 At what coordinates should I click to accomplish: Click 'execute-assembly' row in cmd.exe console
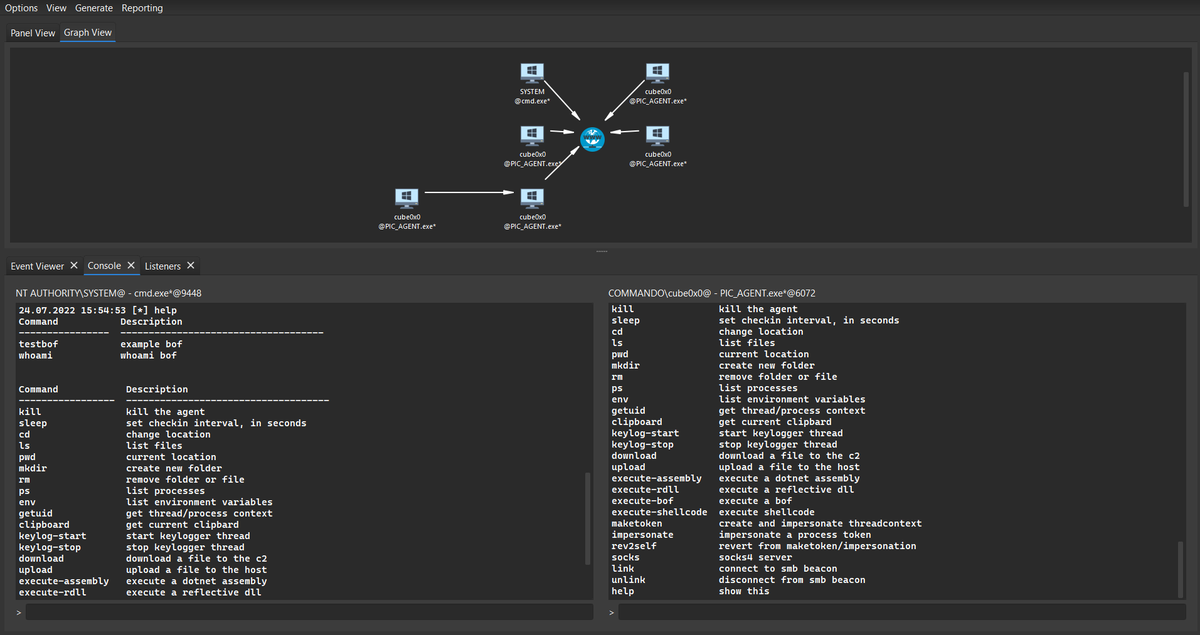pyautogui.click(x=143, y=581)
